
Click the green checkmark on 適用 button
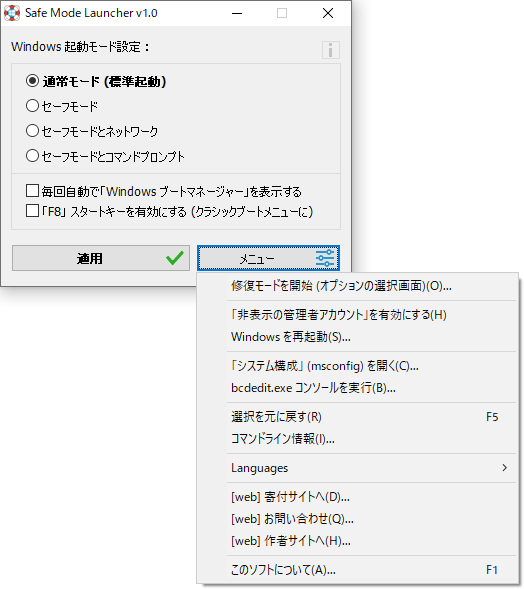click(175, 258)
